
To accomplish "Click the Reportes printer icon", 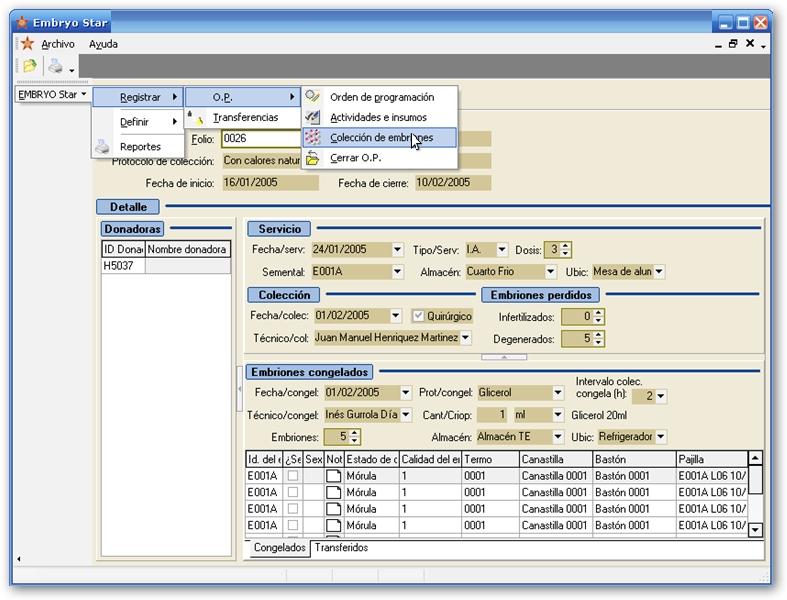I will coord(102,147).
